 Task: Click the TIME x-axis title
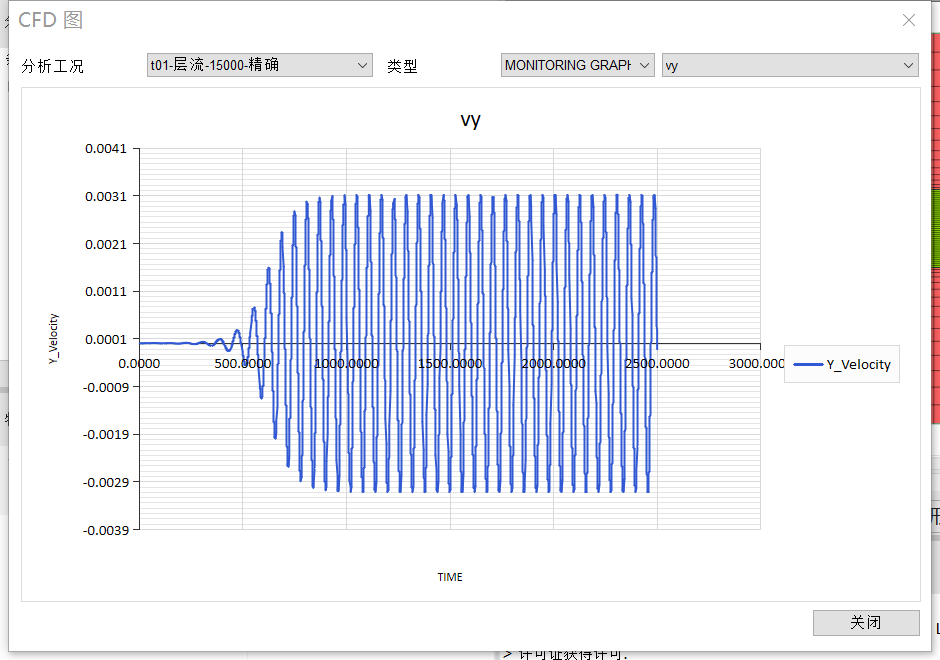pyautogui.click(x=450, y=577)
